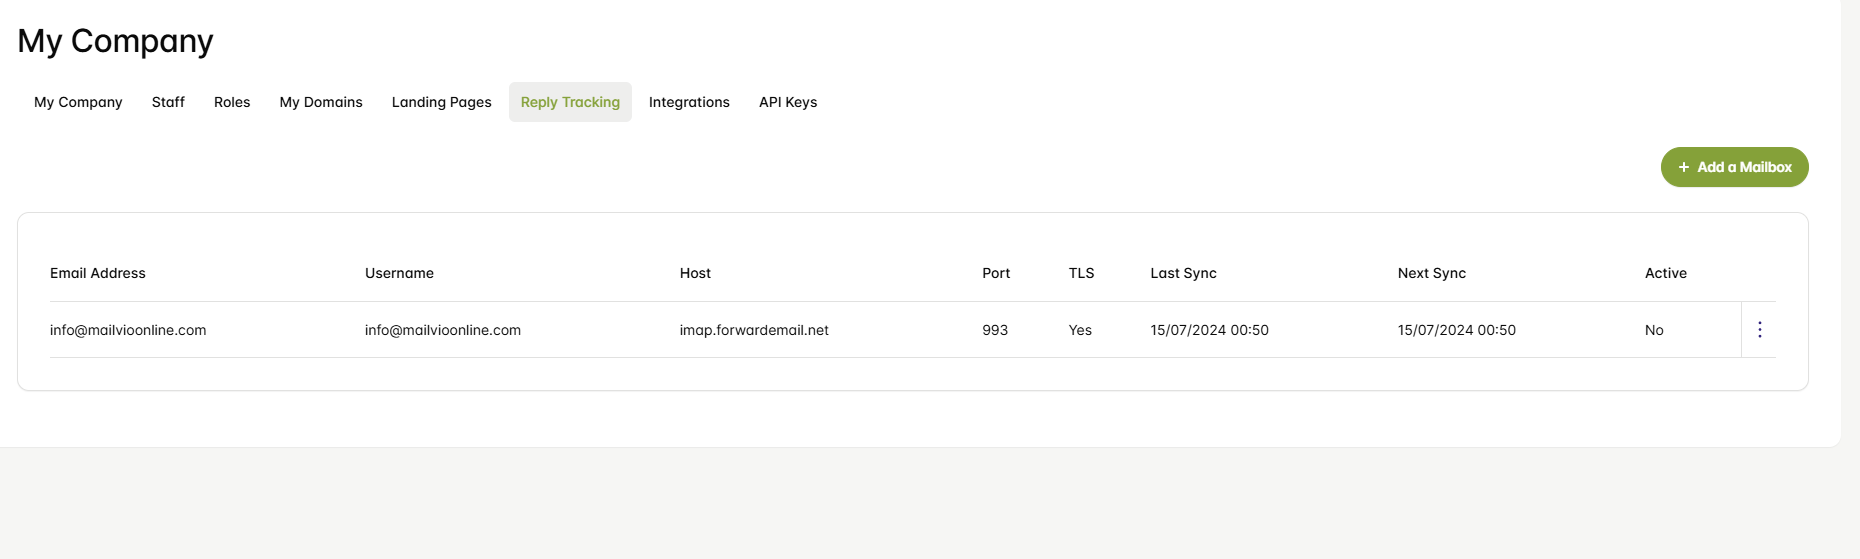Screen dimensions: 1860x559
Task: Go to the Roles tab
Action: point(232,102)
